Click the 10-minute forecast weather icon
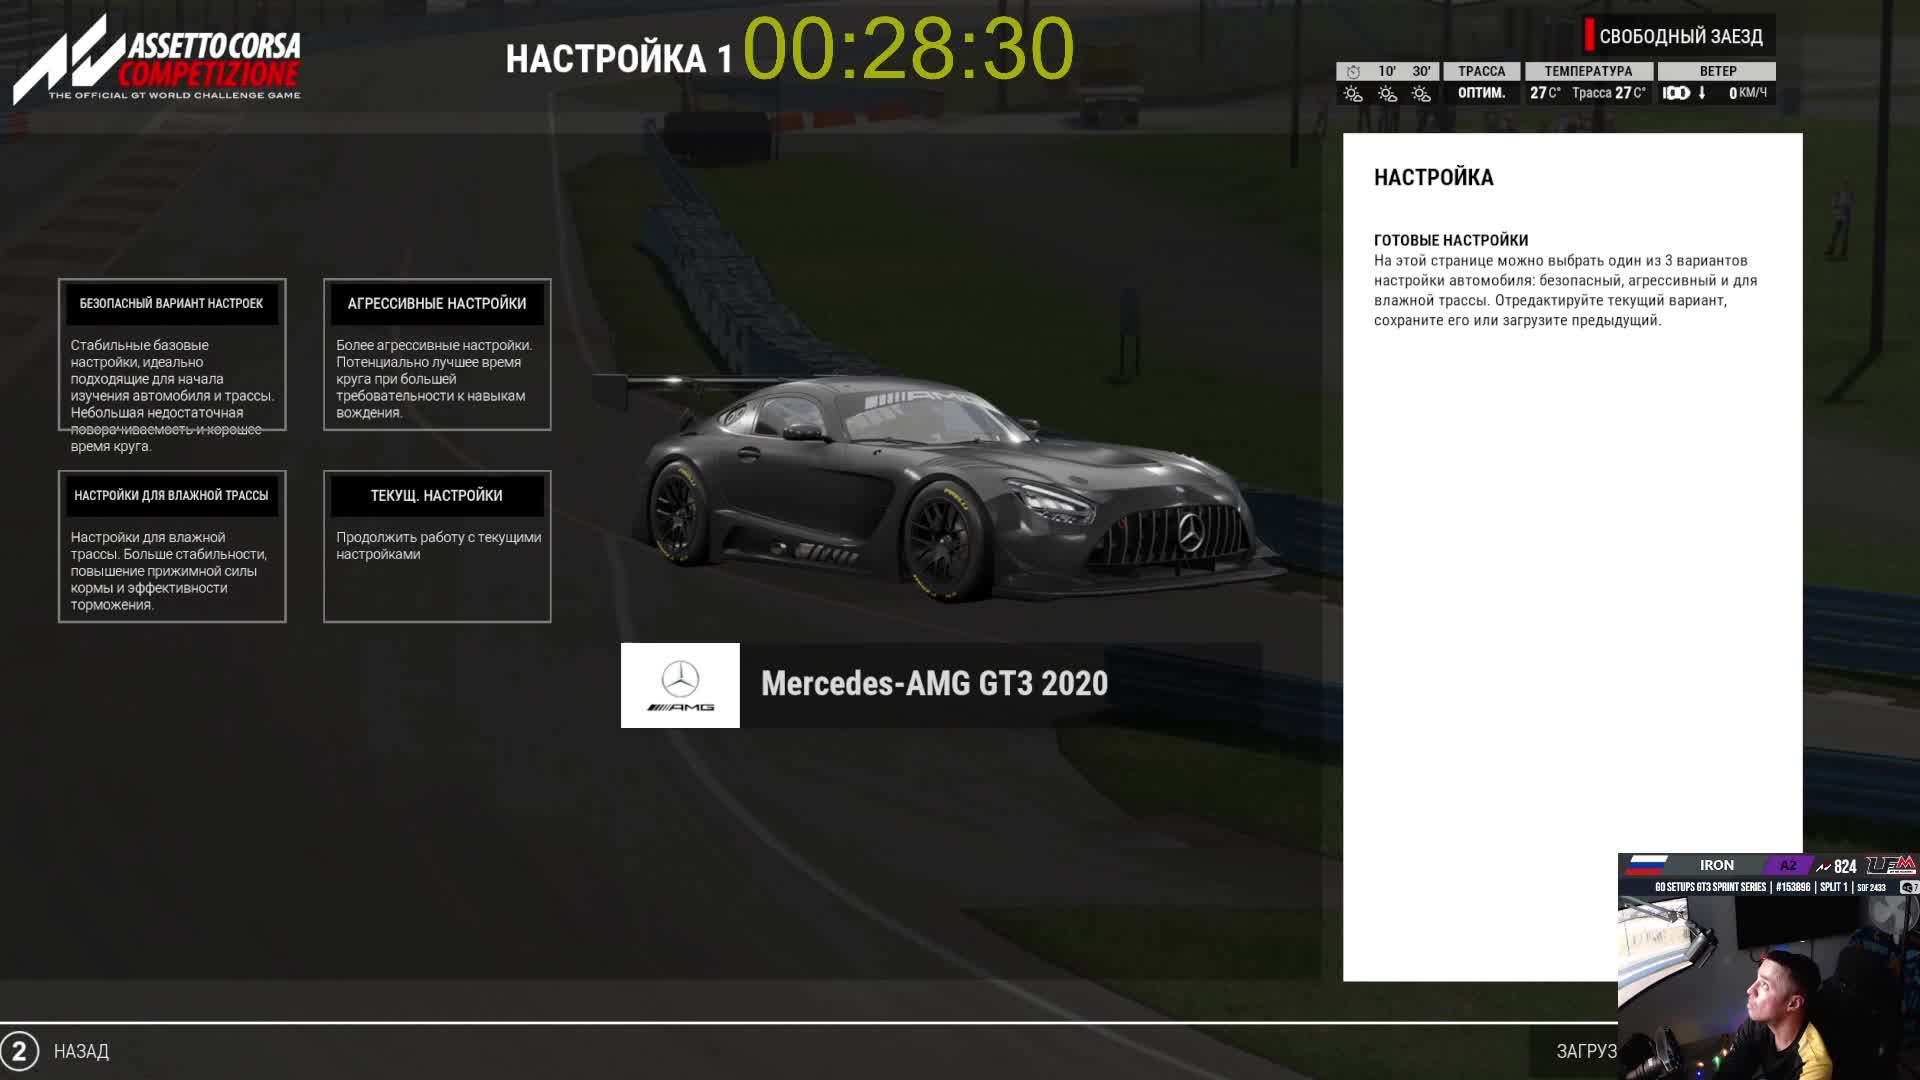 tap(1387, 94)
